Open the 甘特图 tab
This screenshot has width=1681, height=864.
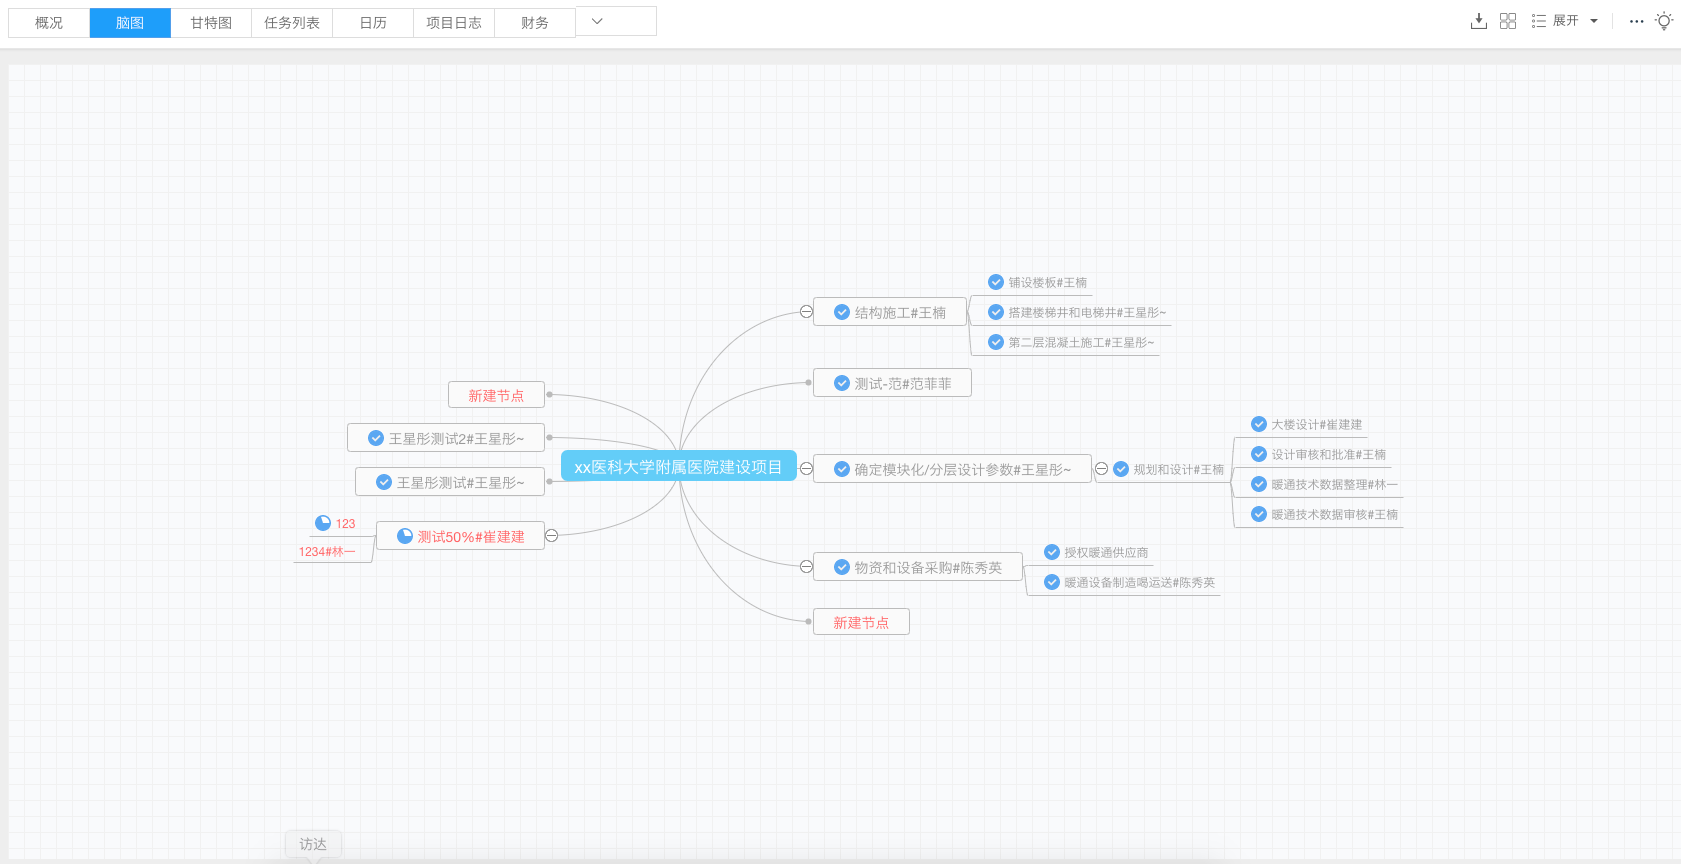tap(211, 23)
